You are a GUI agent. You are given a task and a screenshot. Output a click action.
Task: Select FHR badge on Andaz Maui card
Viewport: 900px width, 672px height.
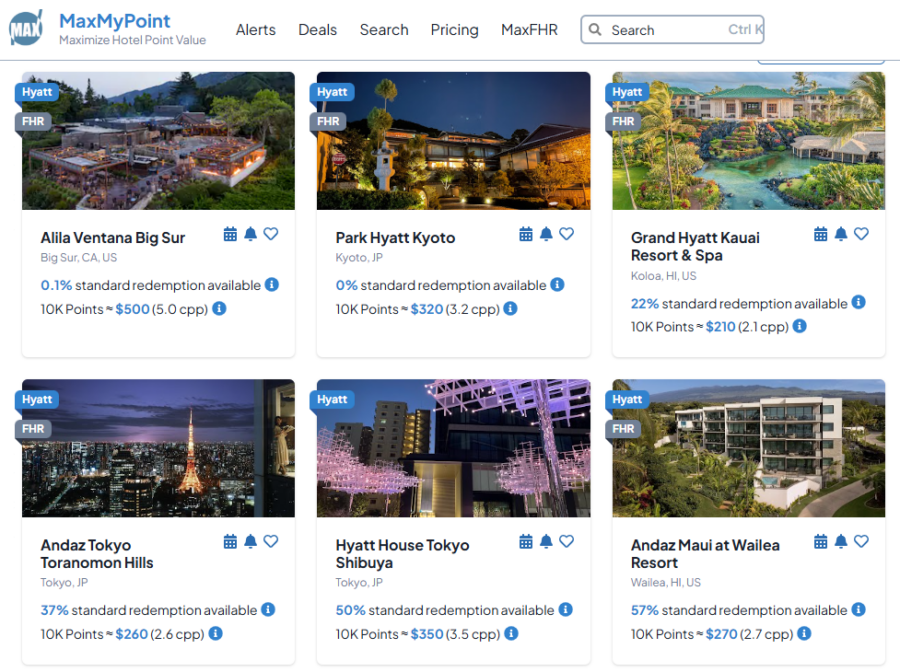623,429
